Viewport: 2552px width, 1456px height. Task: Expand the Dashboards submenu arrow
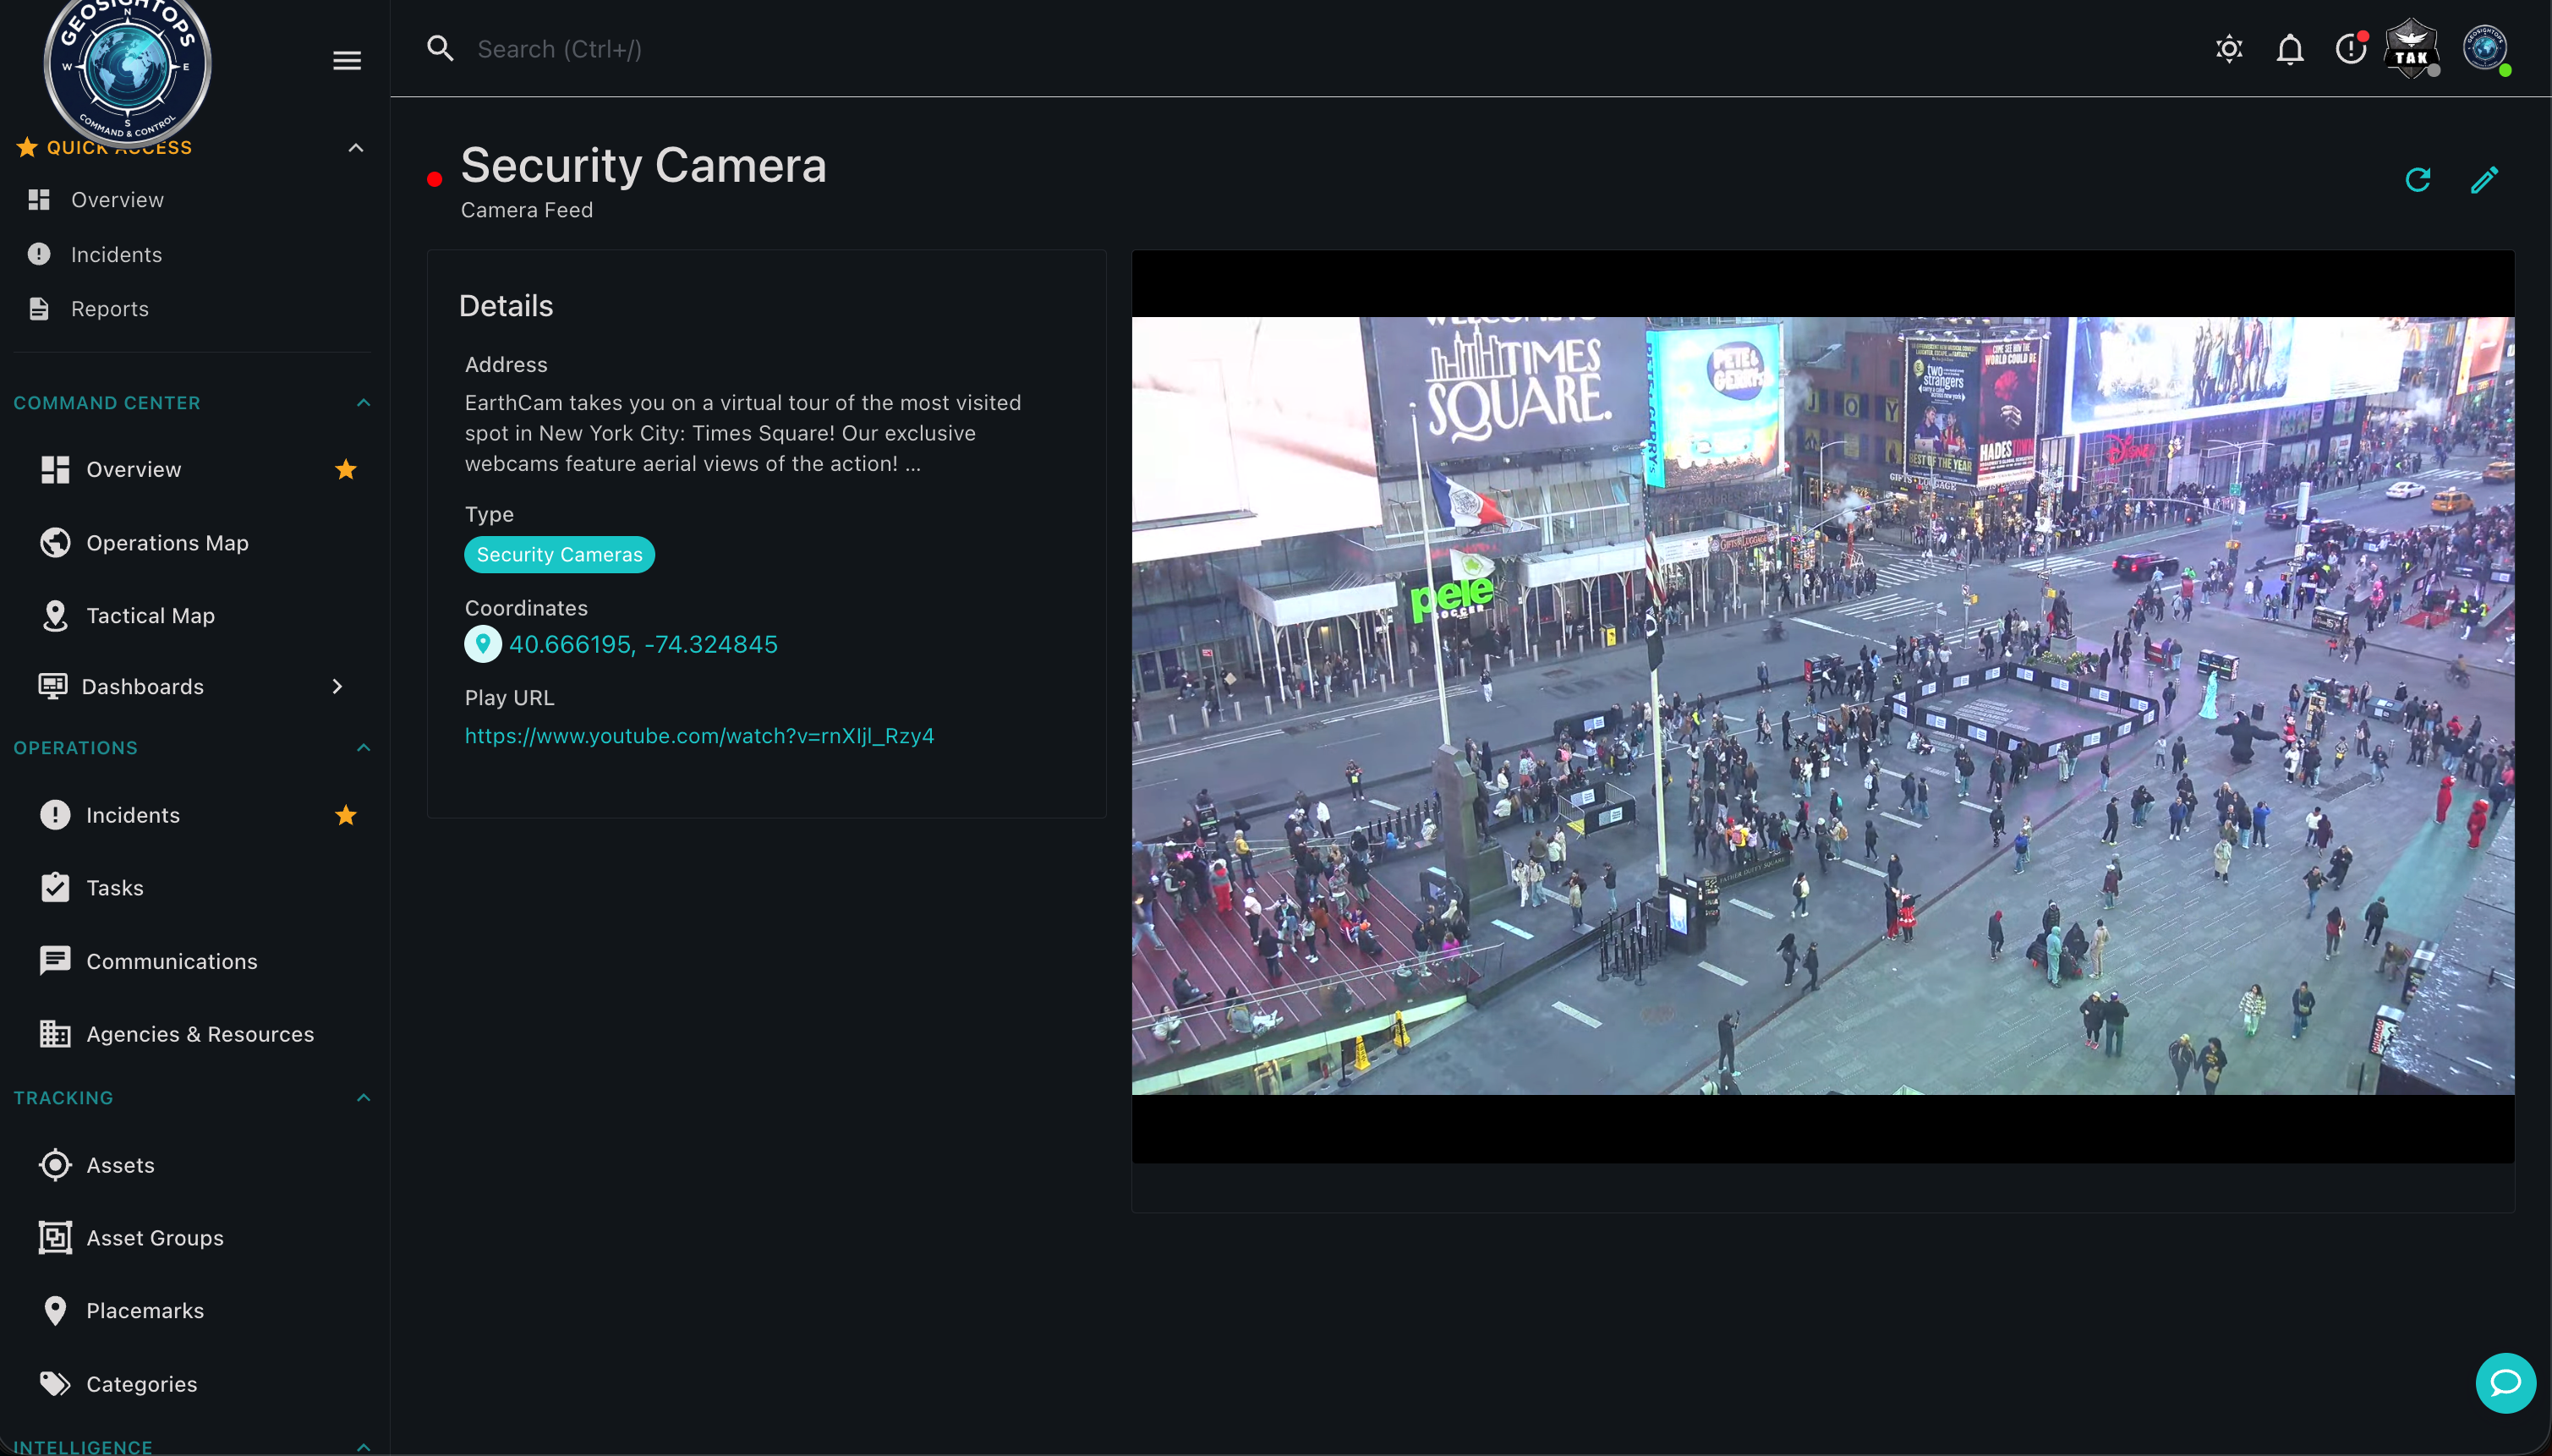pos(337,686)
